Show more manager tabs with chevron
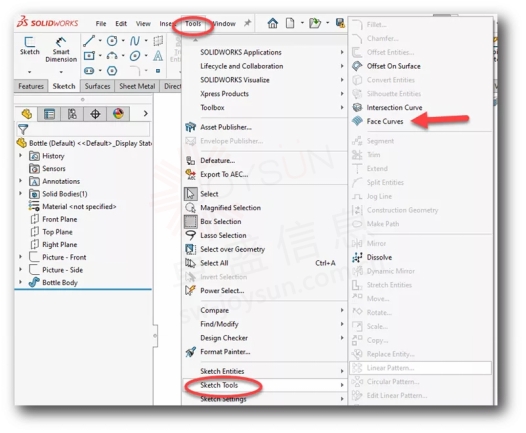 click(x=146, y=114)
